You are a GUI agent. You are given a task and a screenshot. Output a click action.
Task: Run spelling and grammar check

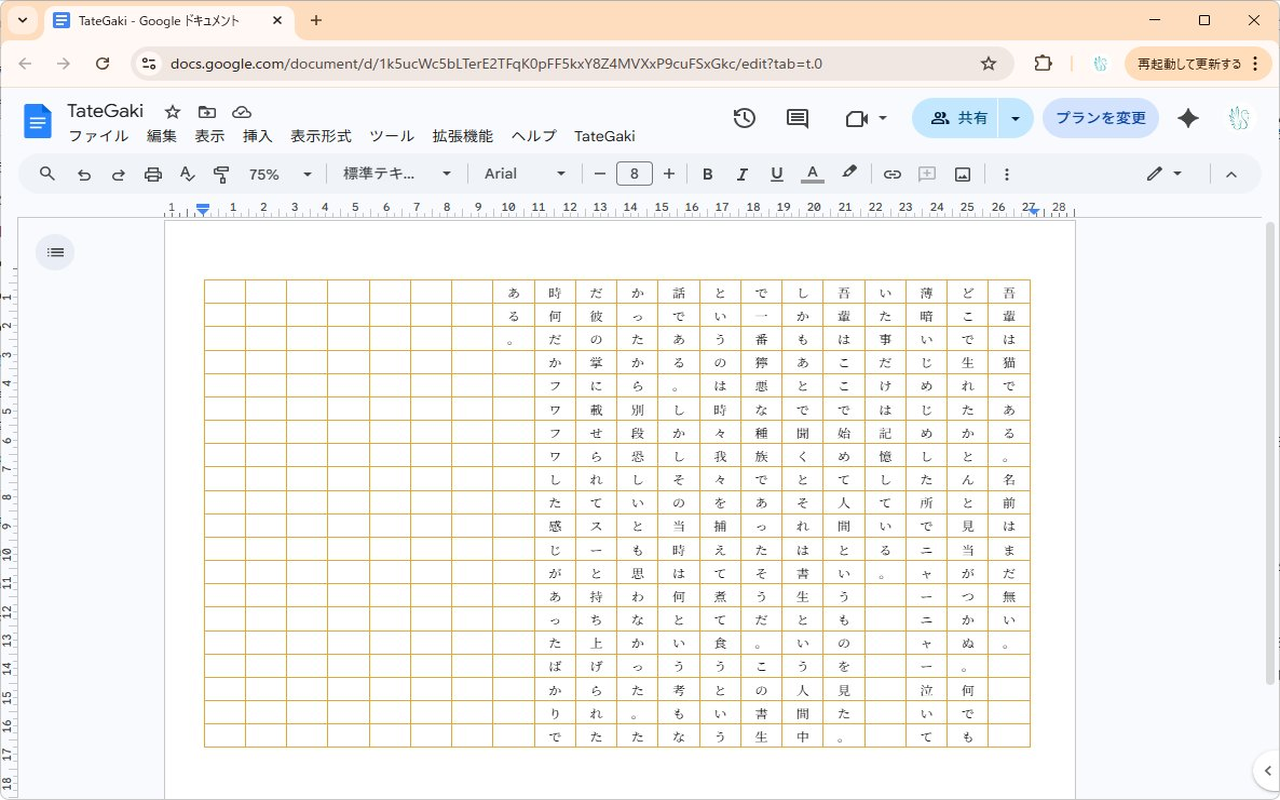(x=187, y=174)
